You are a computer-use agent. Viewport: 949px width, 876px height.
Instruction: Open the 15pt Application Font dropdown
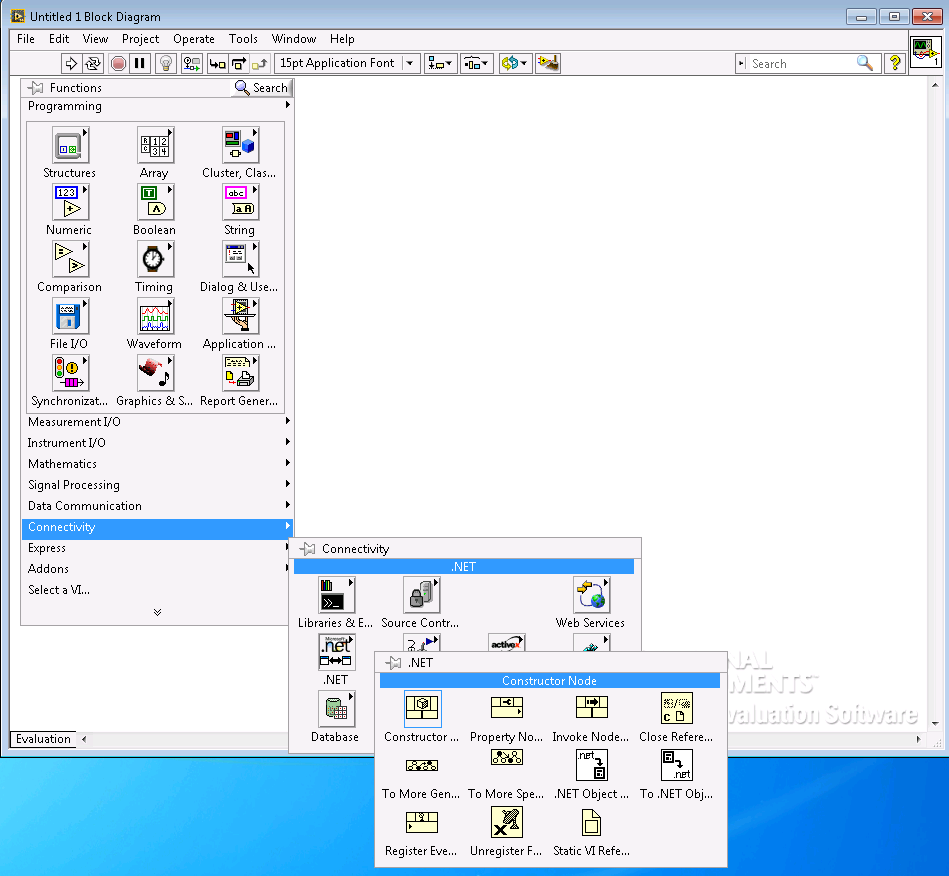(x=347, y=63)
